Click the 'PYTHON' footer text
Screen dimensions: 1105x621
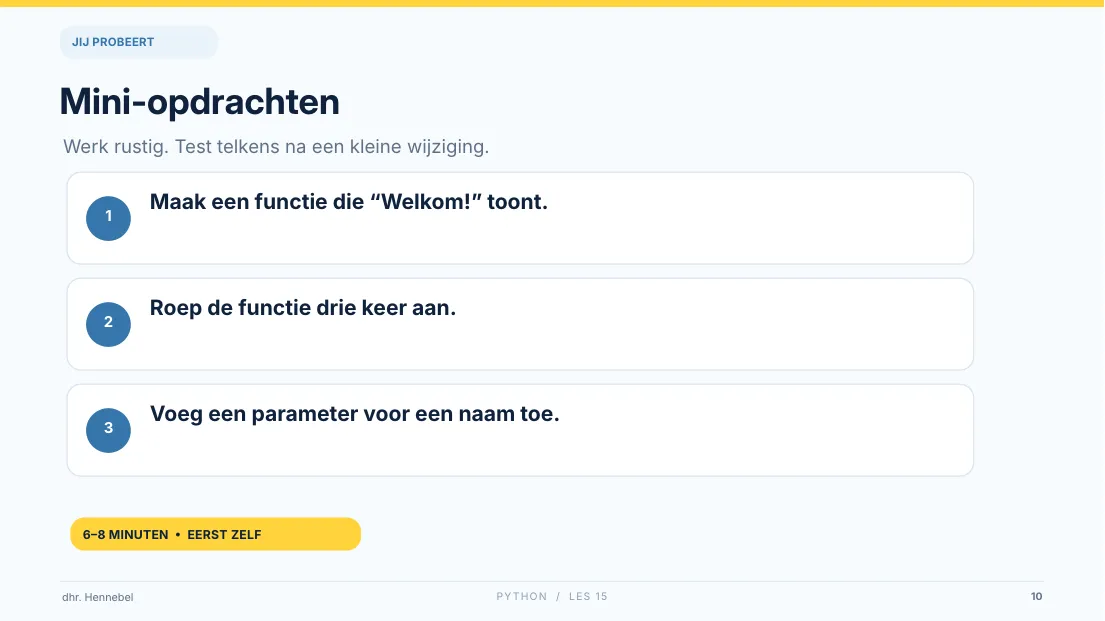coord(521,596)
